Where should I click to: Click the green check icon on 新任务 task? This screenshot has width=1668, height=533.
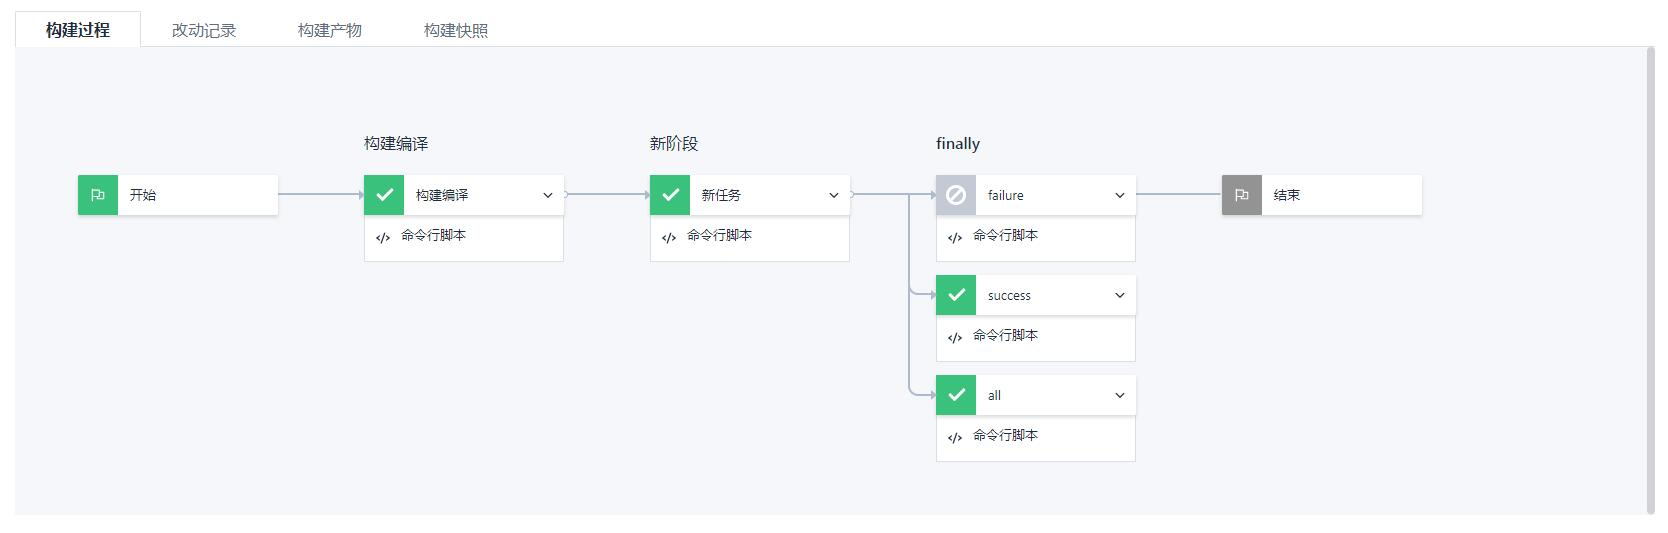pyautogui.click(x=670, y=195)
